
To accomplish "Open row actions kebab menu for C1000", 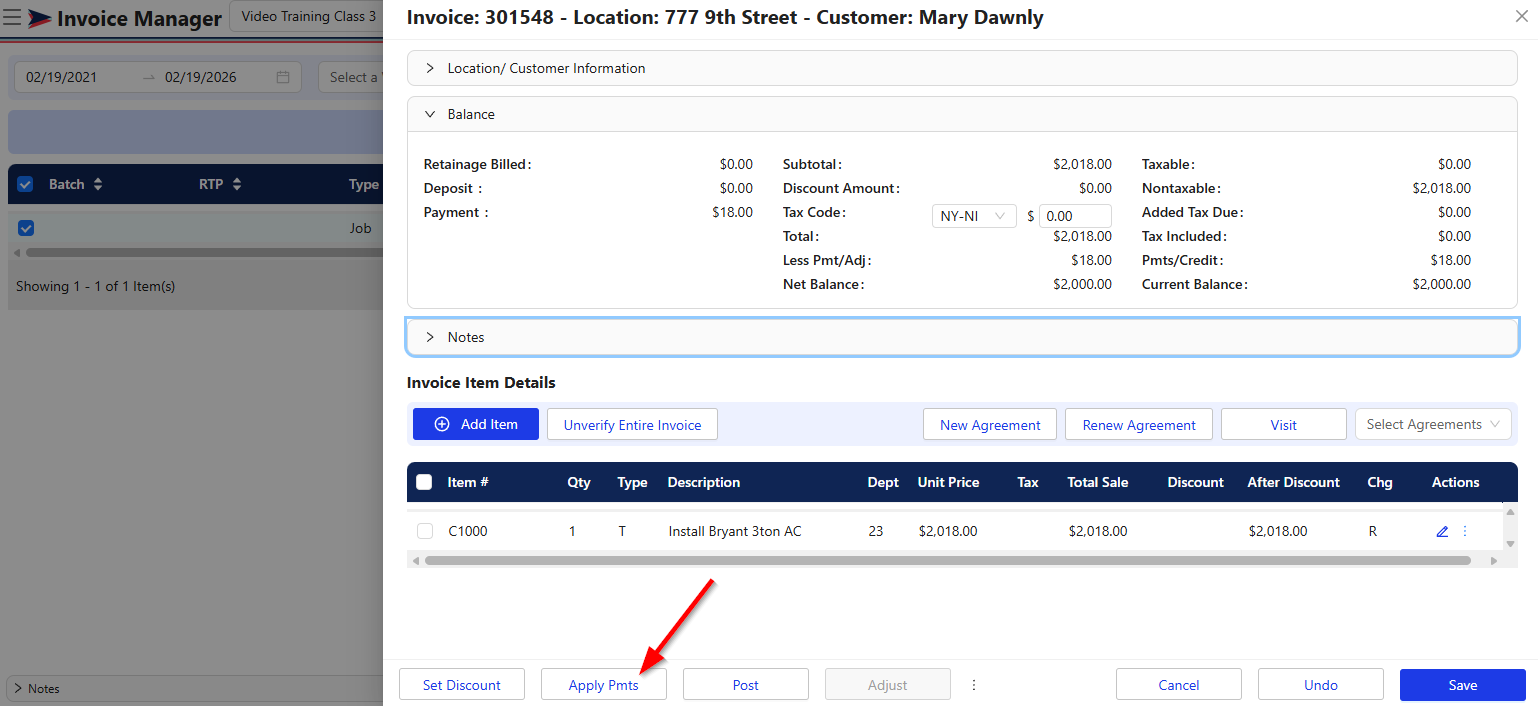I will [x=1465, y=532].
